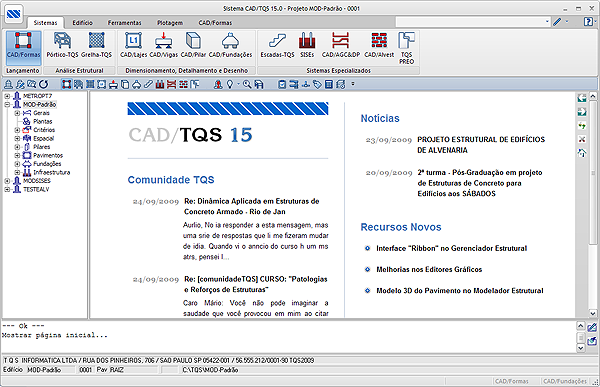Select the TESTEALV project in the tree
This screenshot has height=387, width=600.
(36, 189)
